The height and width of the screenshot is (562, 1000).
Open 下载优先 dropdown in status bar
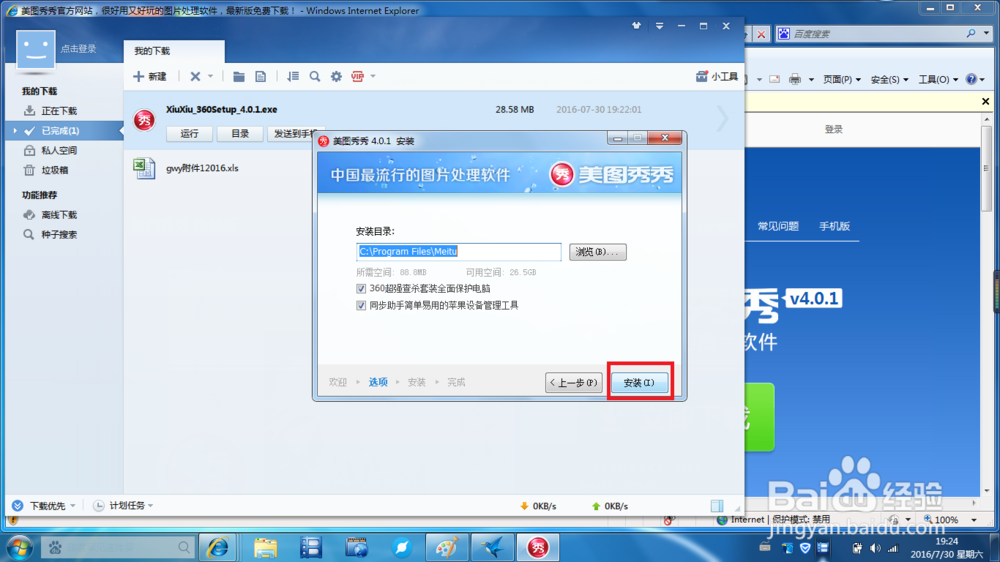point(44,506)
